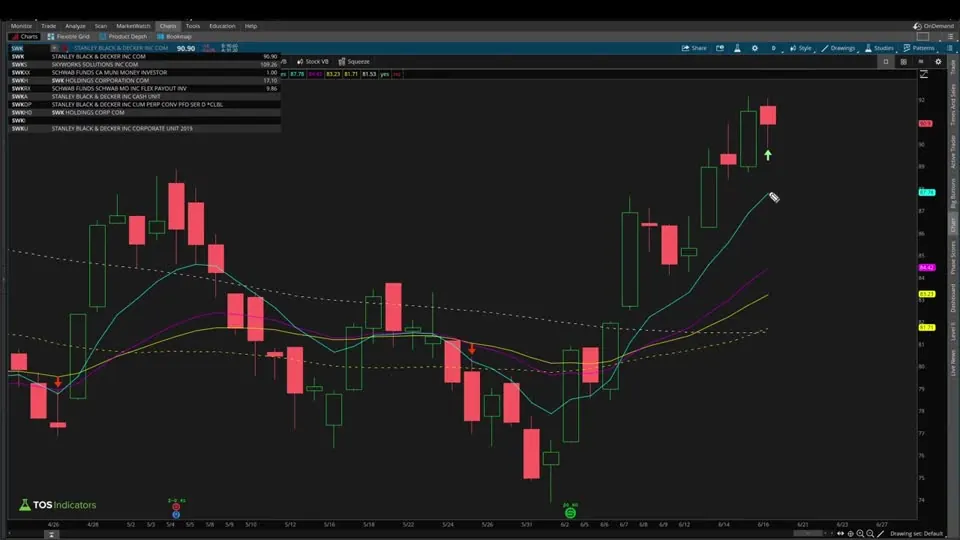Open the D timeframe dropdown
This screenshot has height=540, width=960.
tap(774, 48)
